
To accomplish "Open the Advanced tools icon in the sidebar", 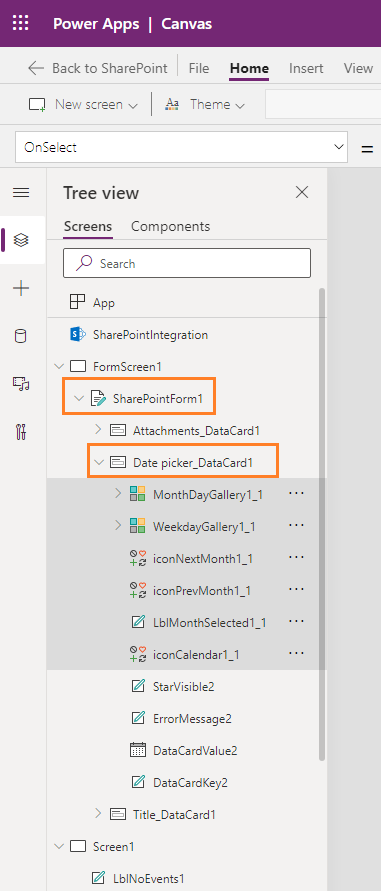I will (x=21, y=432).
